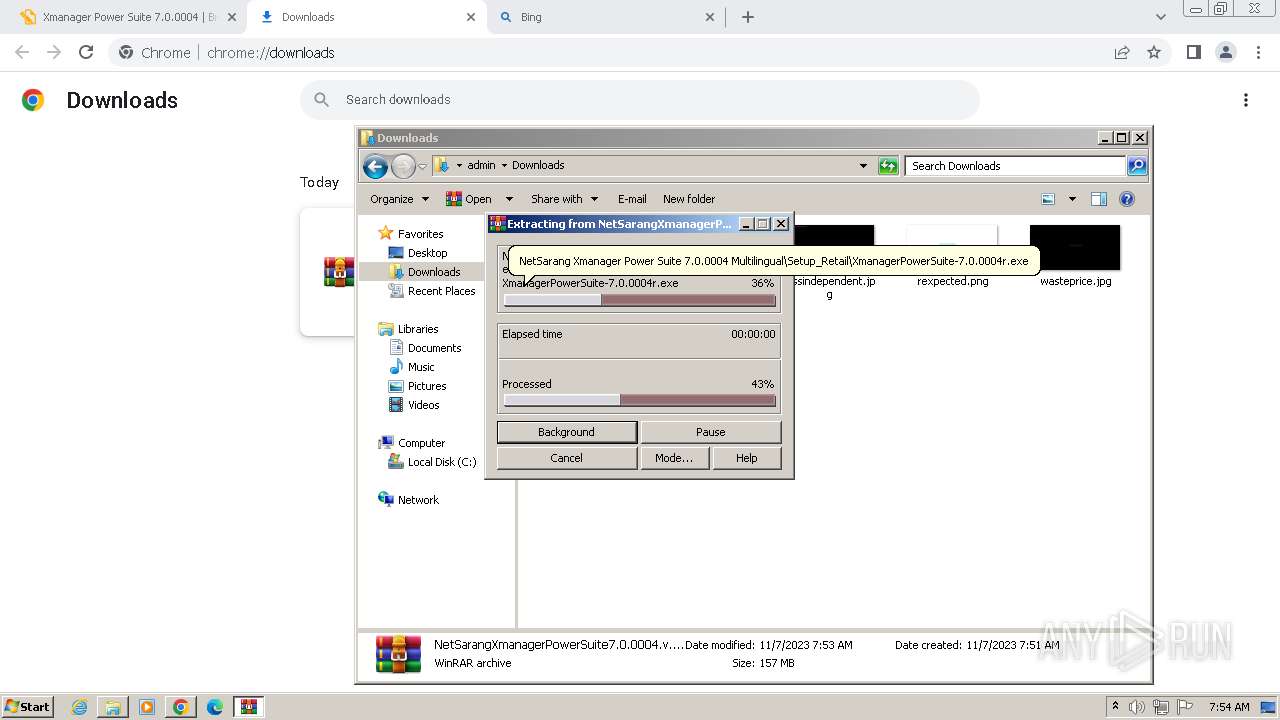This screenshot has width=1280, height=720.
Task: Click the admin segment in the address path
Action: [481, 166]
